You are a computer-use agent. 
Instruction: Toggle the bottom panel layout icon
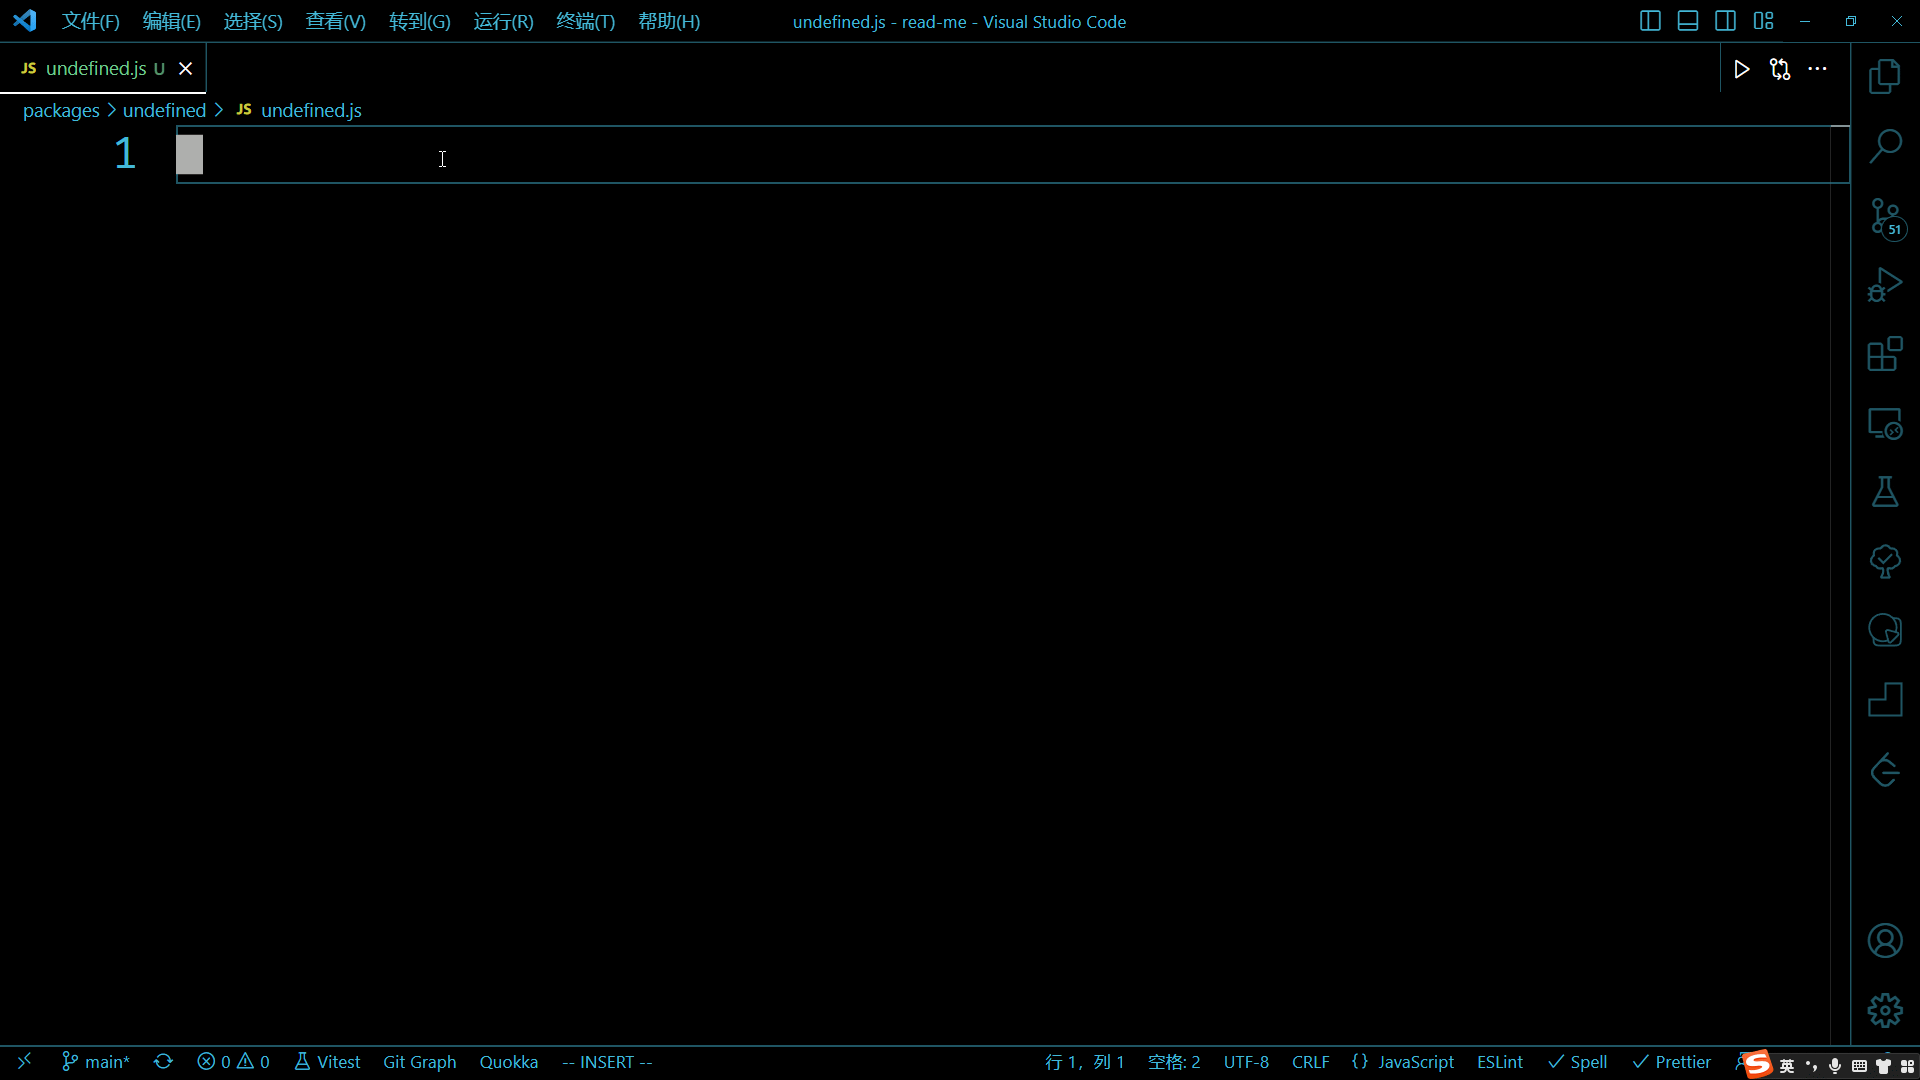pyautogui.click(x=1688, y=21)
